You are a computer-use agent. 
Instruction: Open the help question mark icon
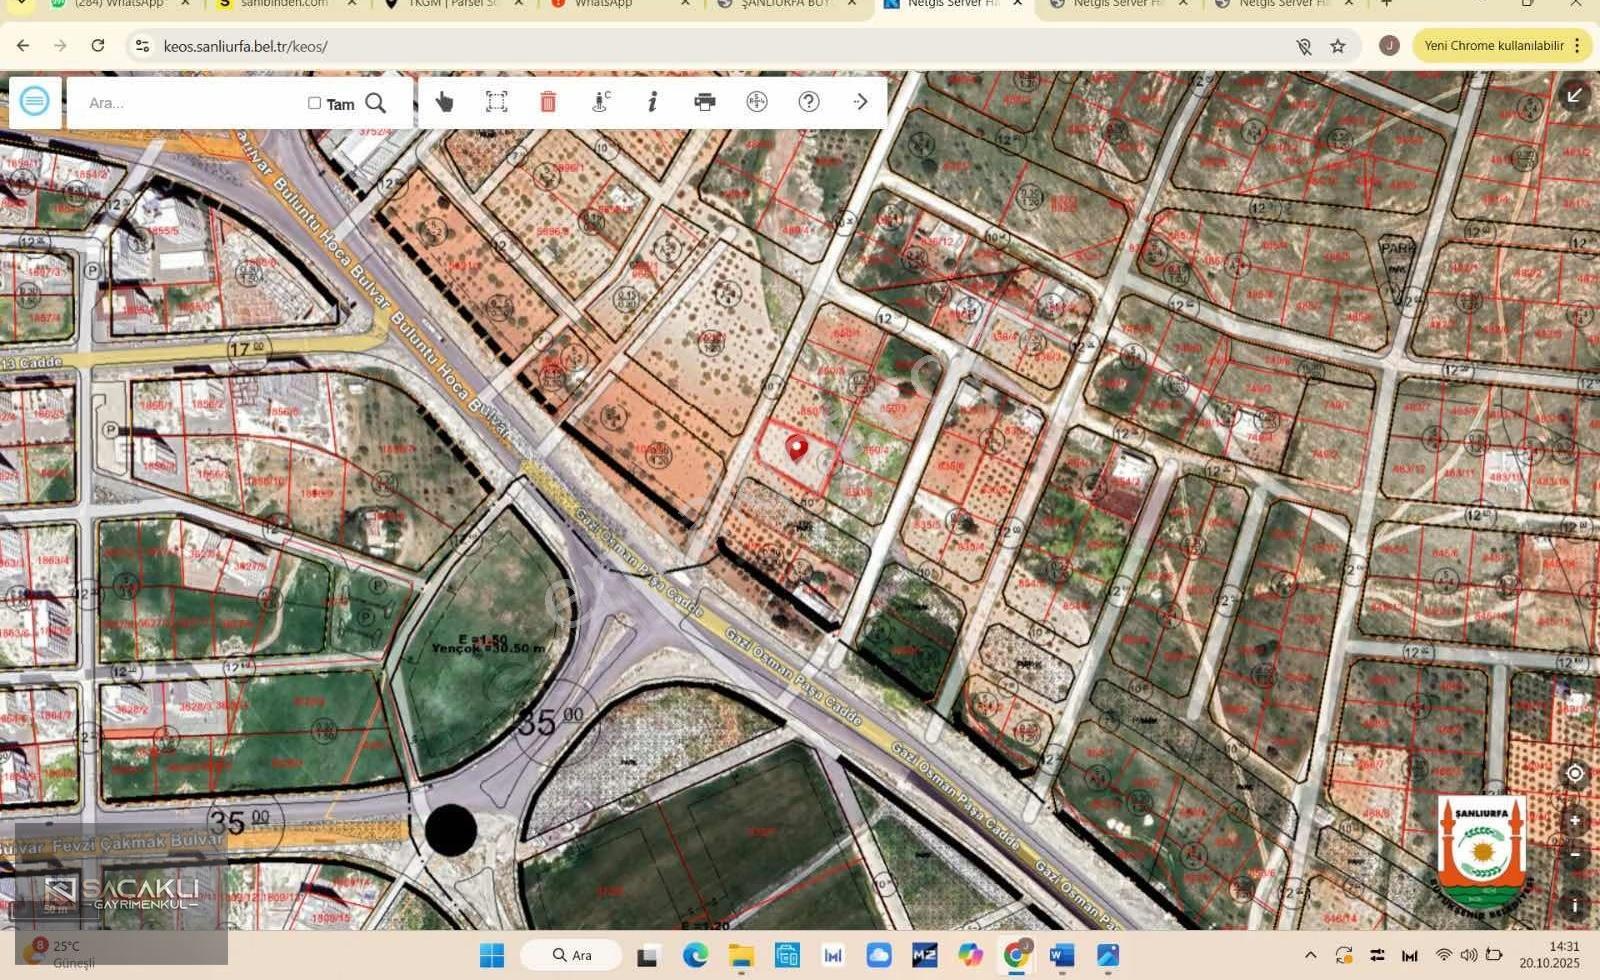pyautogui.click(x=809, y=101)
